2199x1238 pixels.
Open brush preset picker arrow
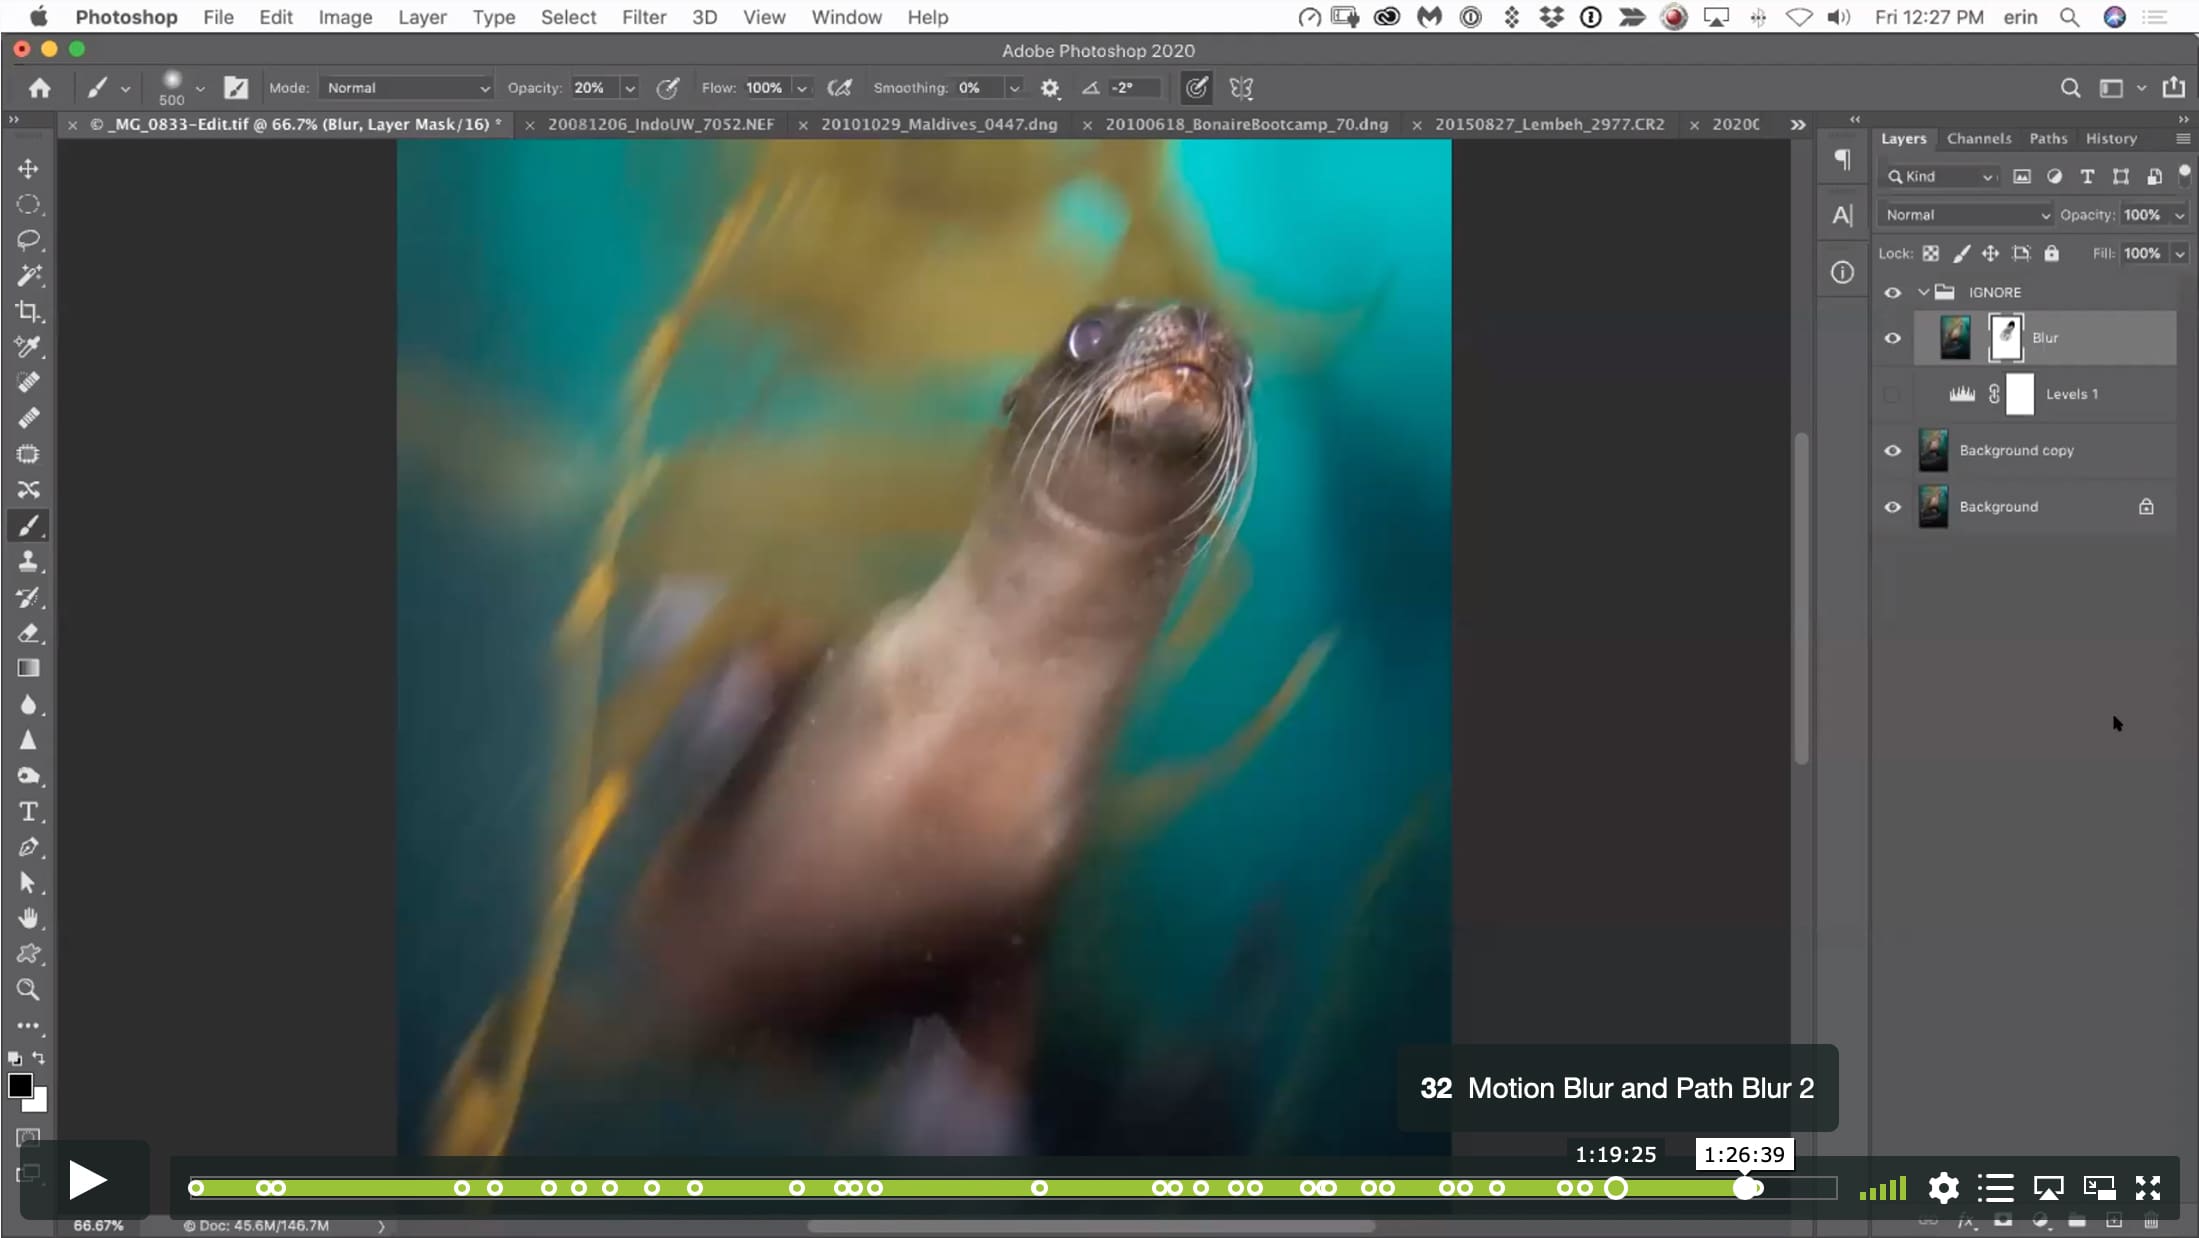(200, 88)
